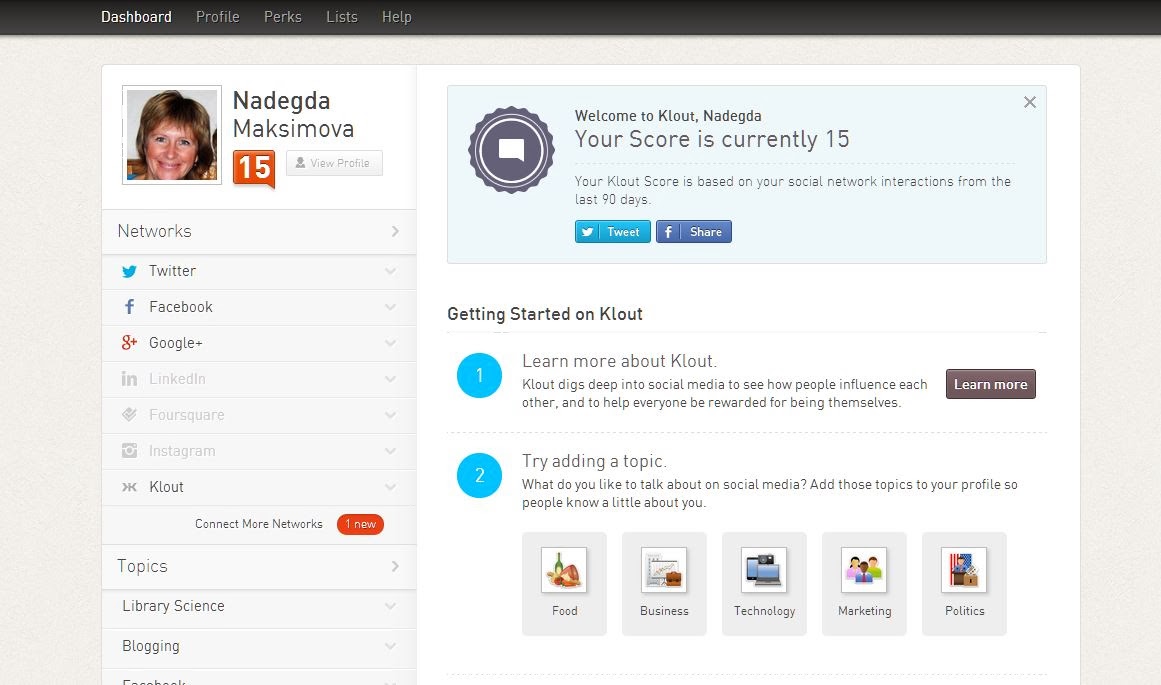
Task: Click step 2 blue circle
Action: pyautogui.click(x=479, y=475)
